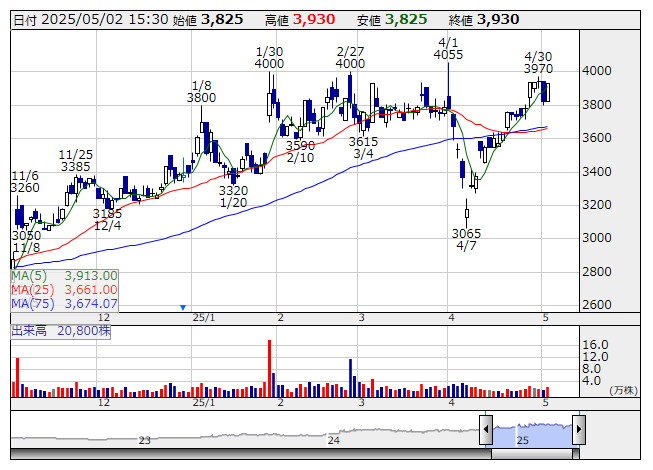Click year 24 on the overview timeline
Screen dimensions: 653x470
pos(334,440)
